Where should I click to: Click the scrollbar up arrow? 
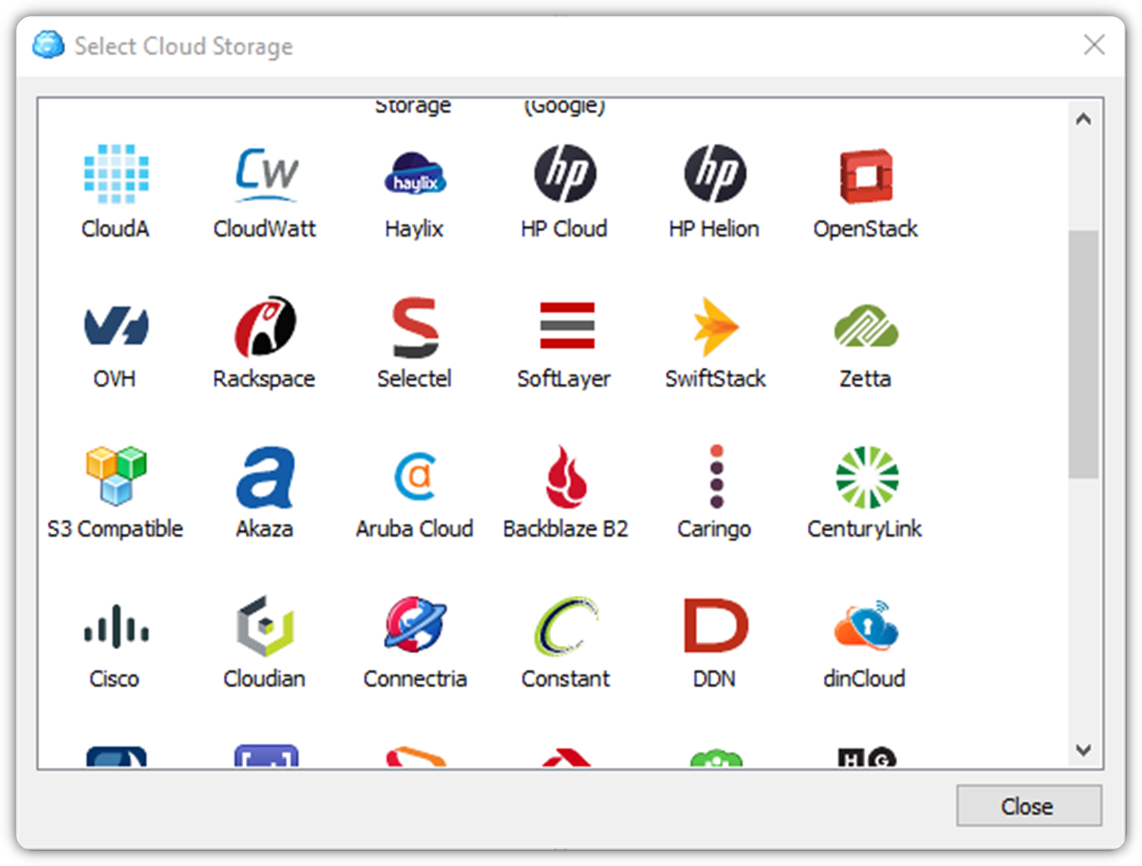pos(1084,119)
